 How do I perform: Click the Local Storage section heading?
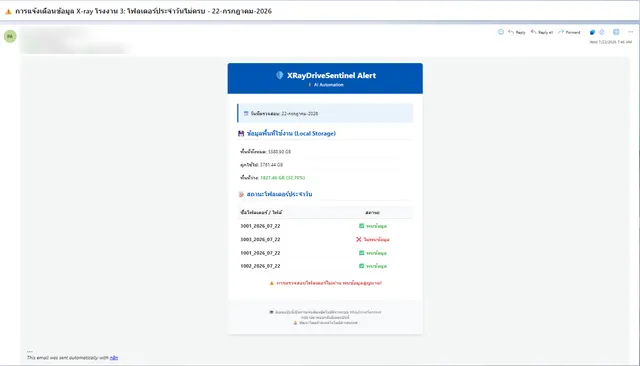pos(291,133)
